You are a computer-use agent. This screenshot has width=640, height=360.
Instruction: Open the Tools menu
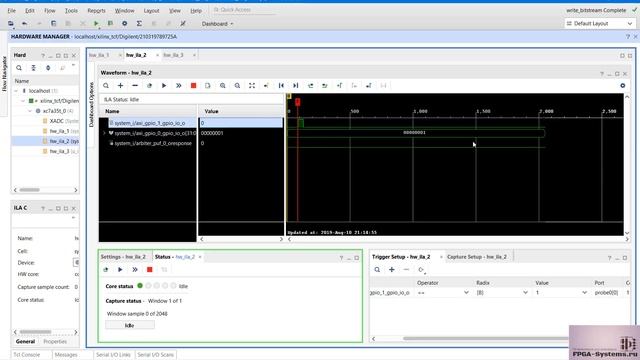click(71, 11)
